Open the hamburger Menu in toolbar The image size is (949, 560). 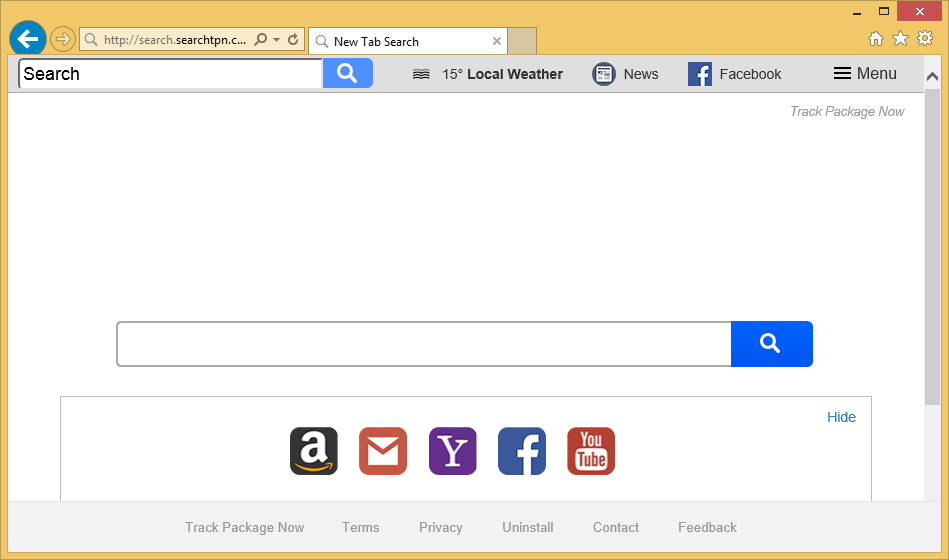[865, 74]
